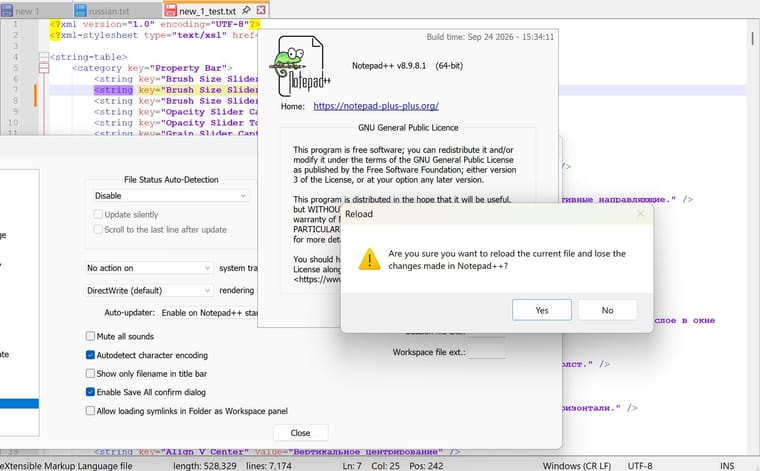Uncheck Autodetect character encoding
Image resolution: width=760 pixels, height=471 pixels.
point(90,355)
